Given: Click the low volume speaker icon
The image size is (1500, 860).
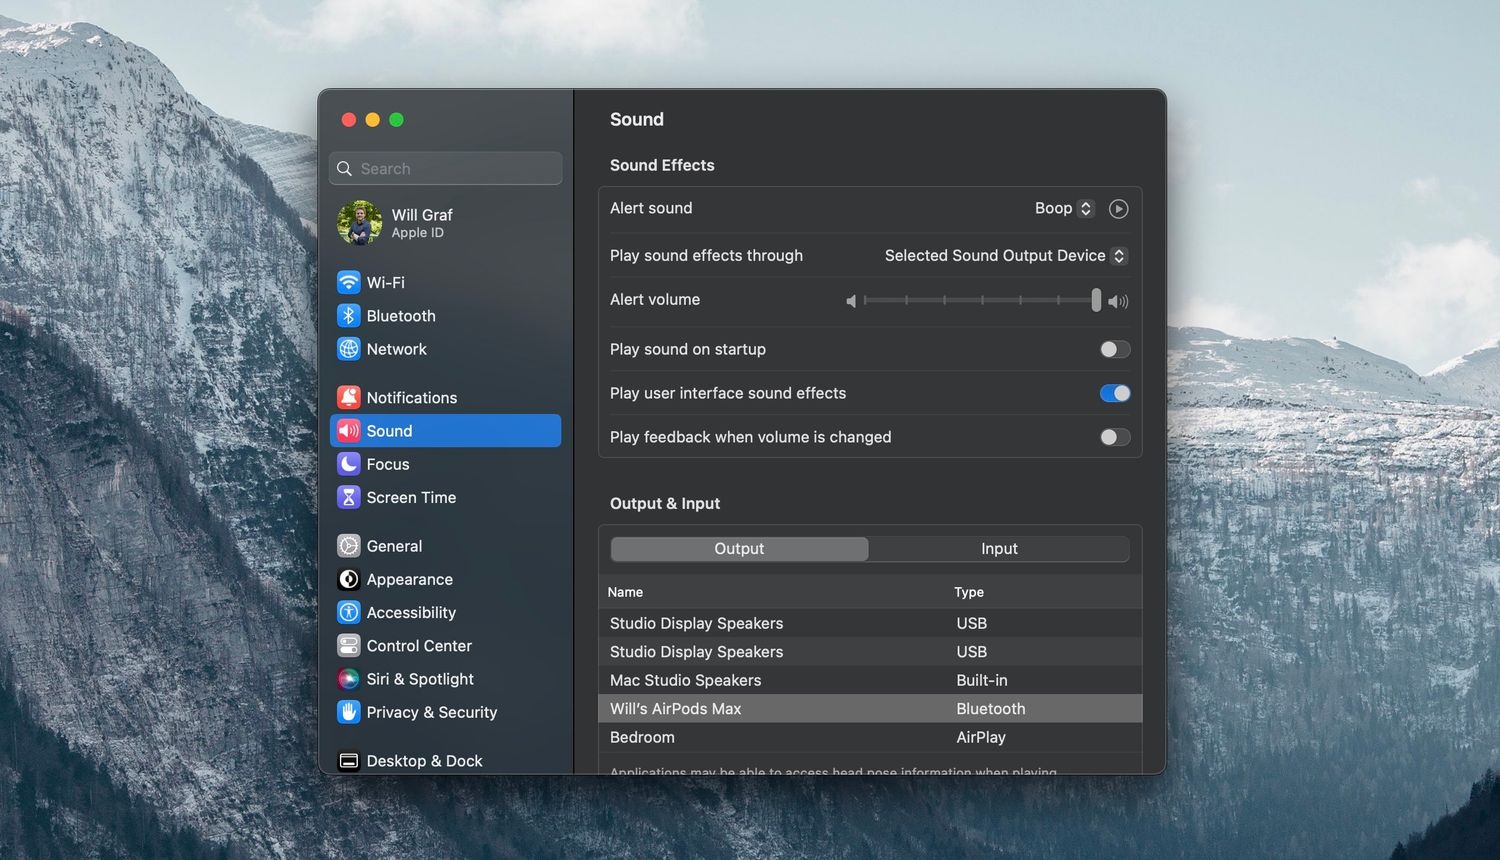Looking at the screenshot, I should [x=851, y=301].
